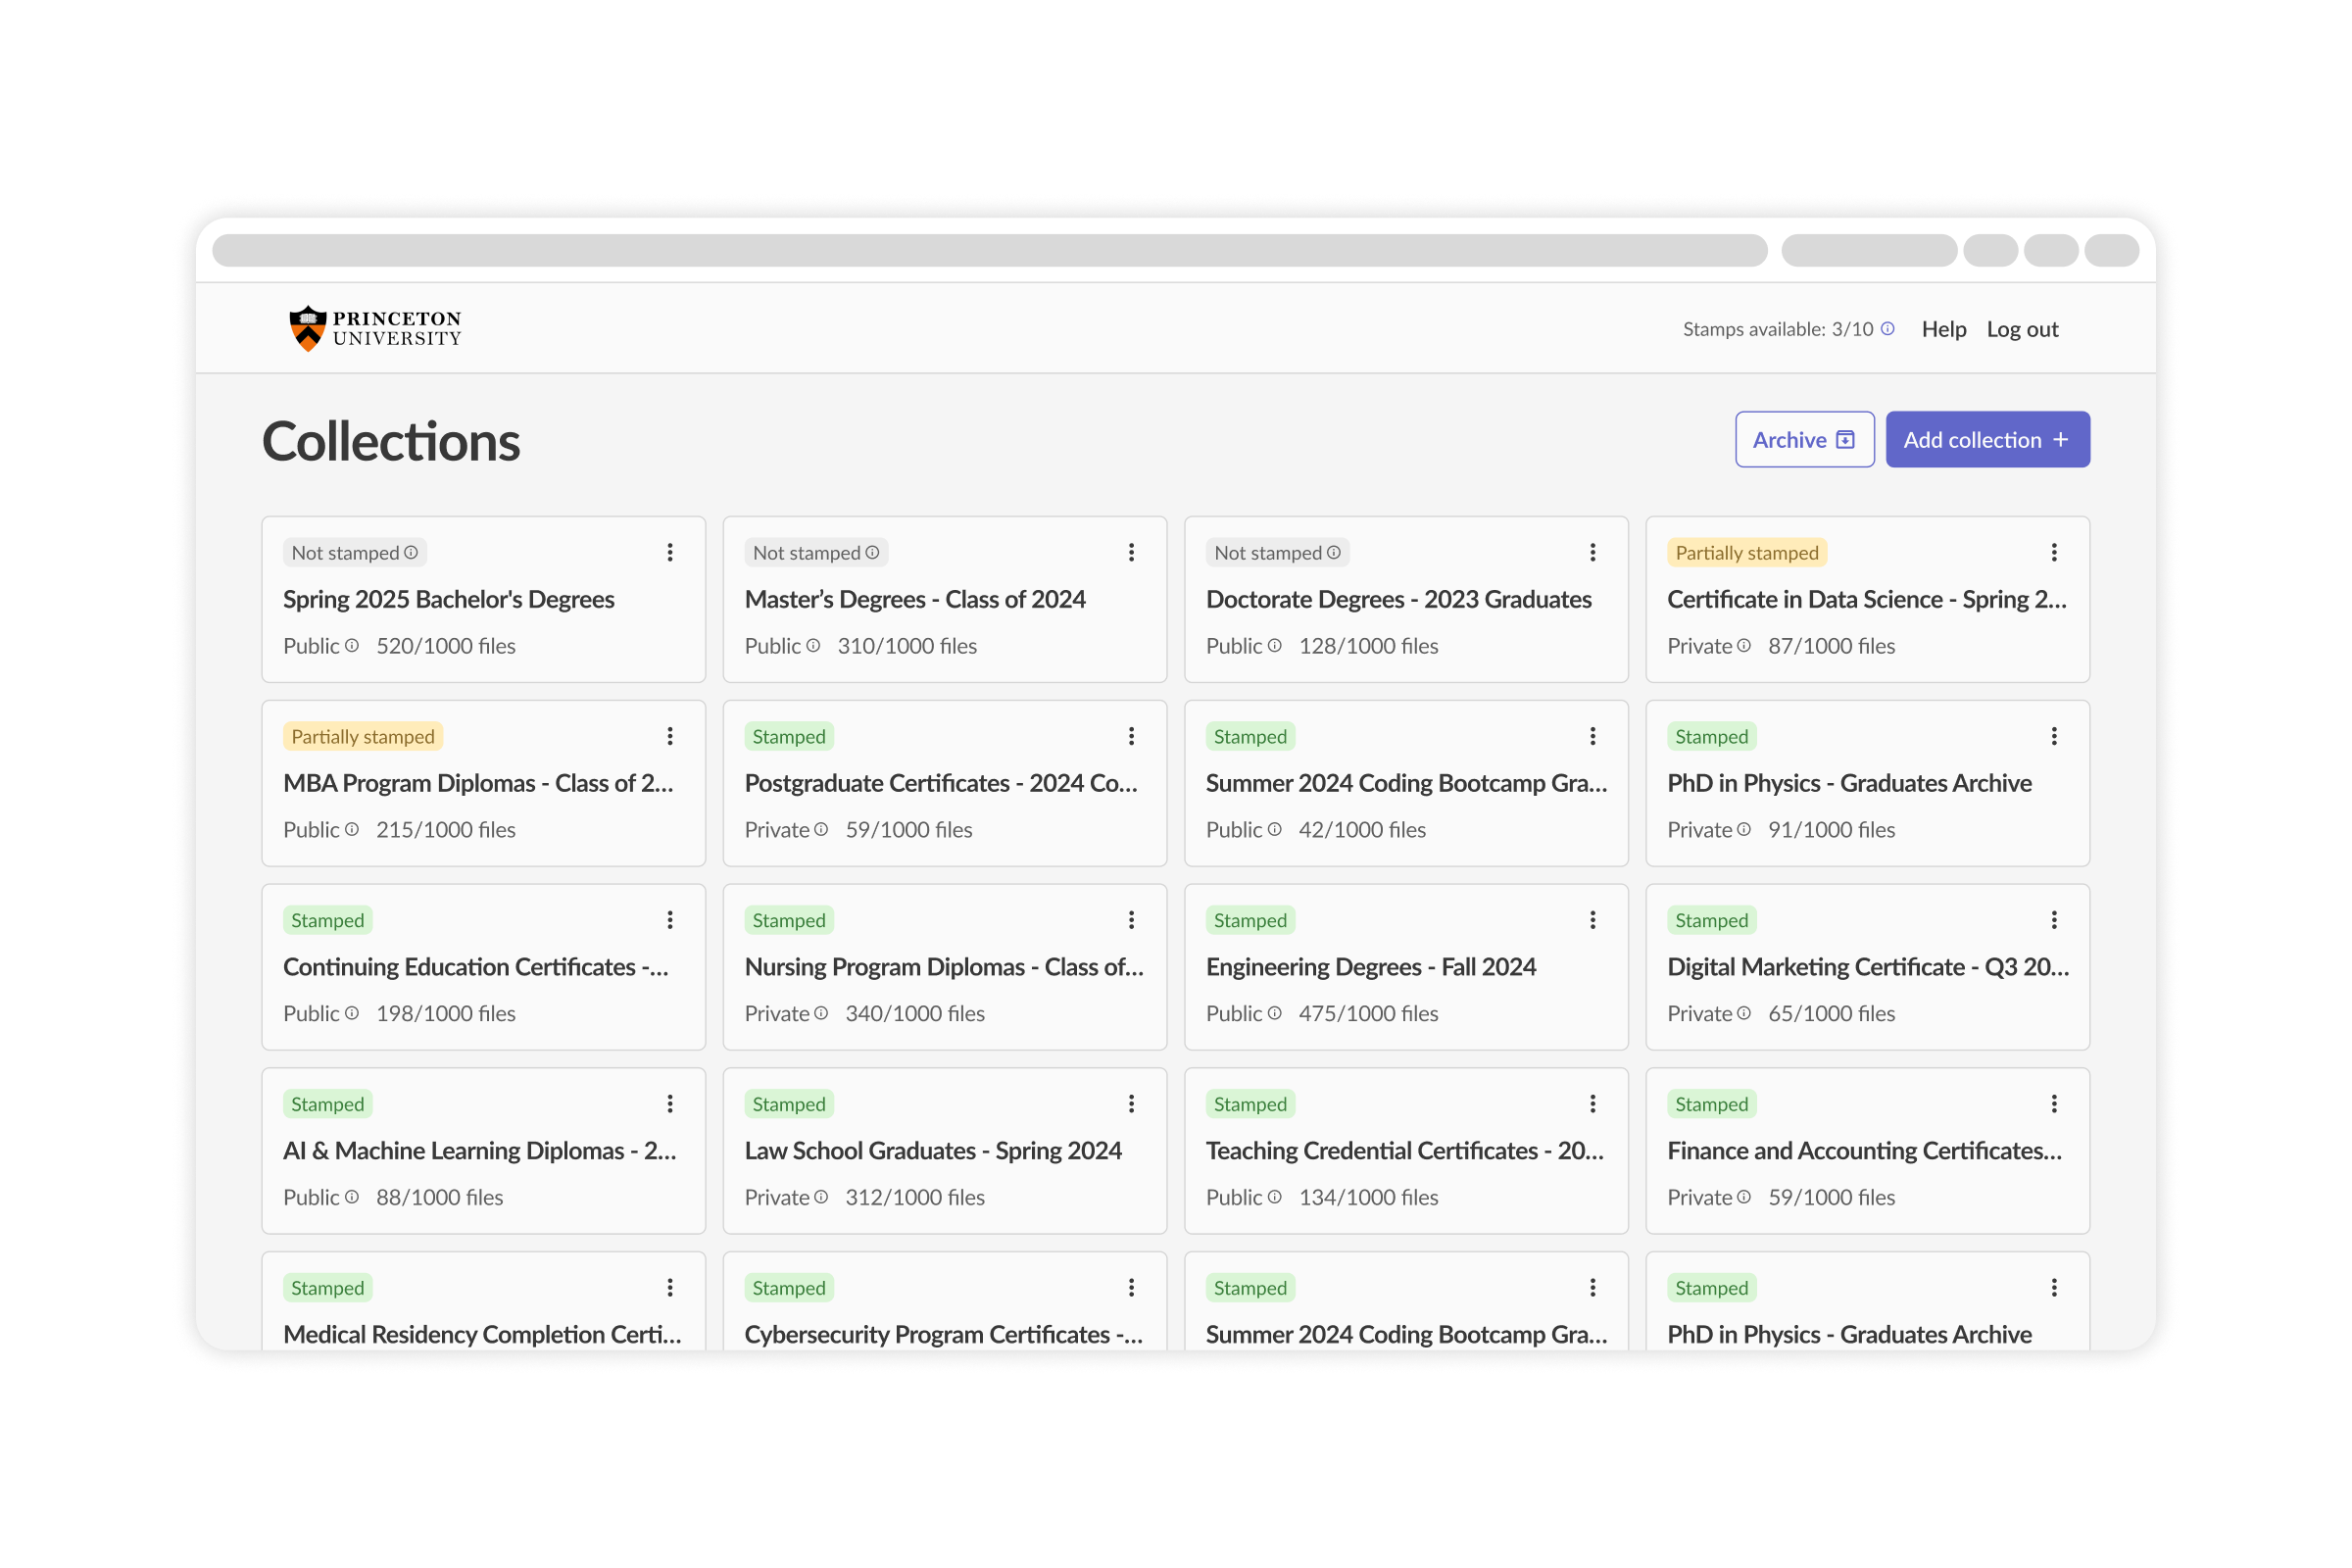Click the Help menu item
The height and width of the screenshot is (1568, 2352).
click(x=1944, y=329)
